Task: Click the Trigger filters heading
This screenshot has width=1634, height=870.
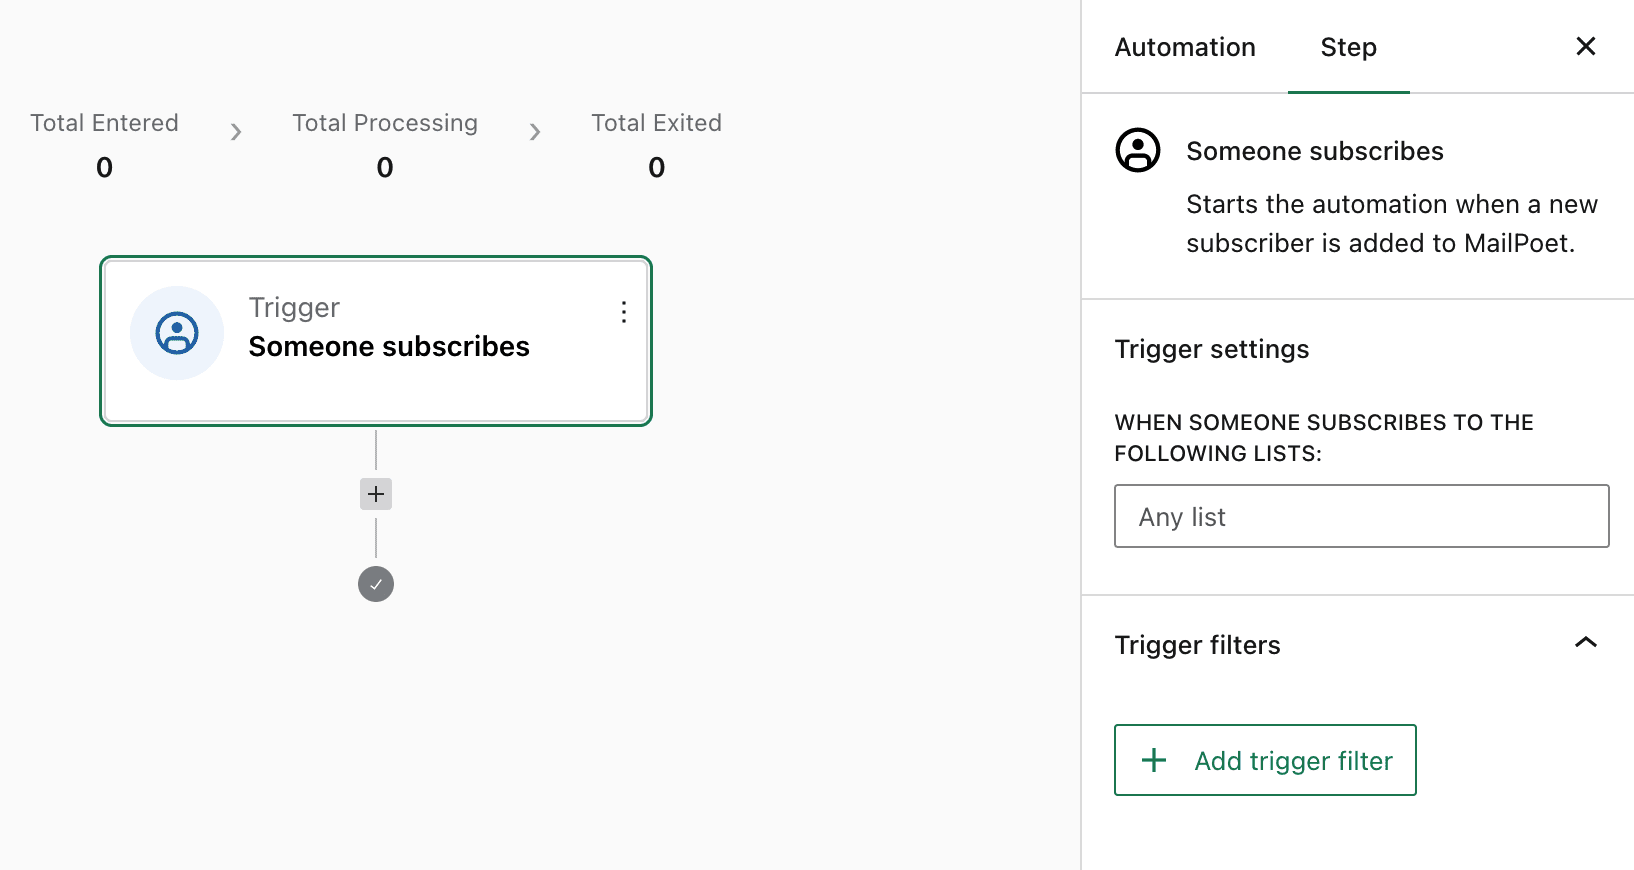Action: (x=1197, y=645)
